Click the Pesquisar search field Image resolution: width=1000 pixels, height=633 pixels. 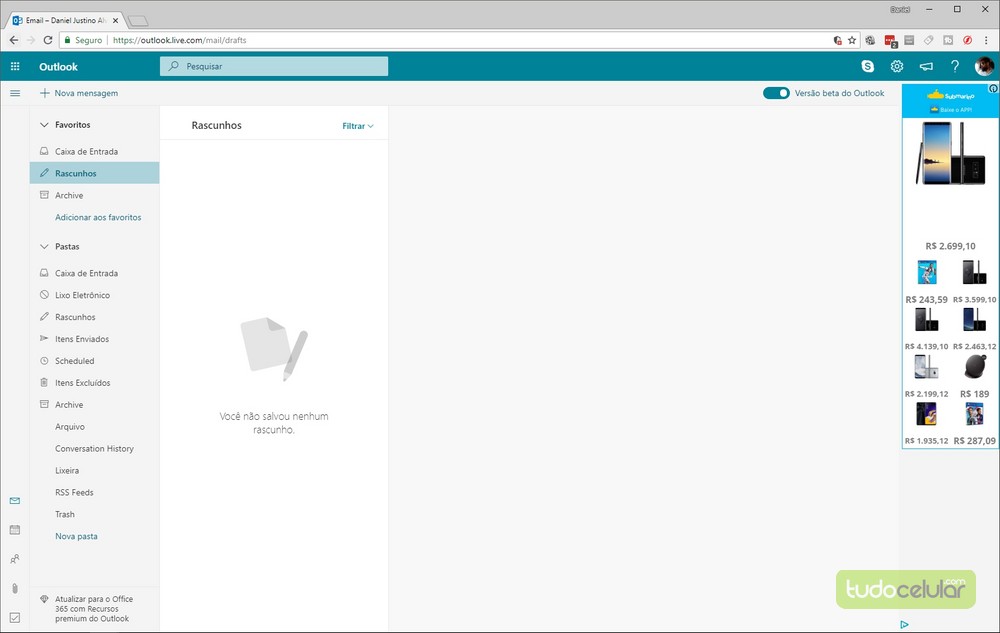(x=274, y=67)
